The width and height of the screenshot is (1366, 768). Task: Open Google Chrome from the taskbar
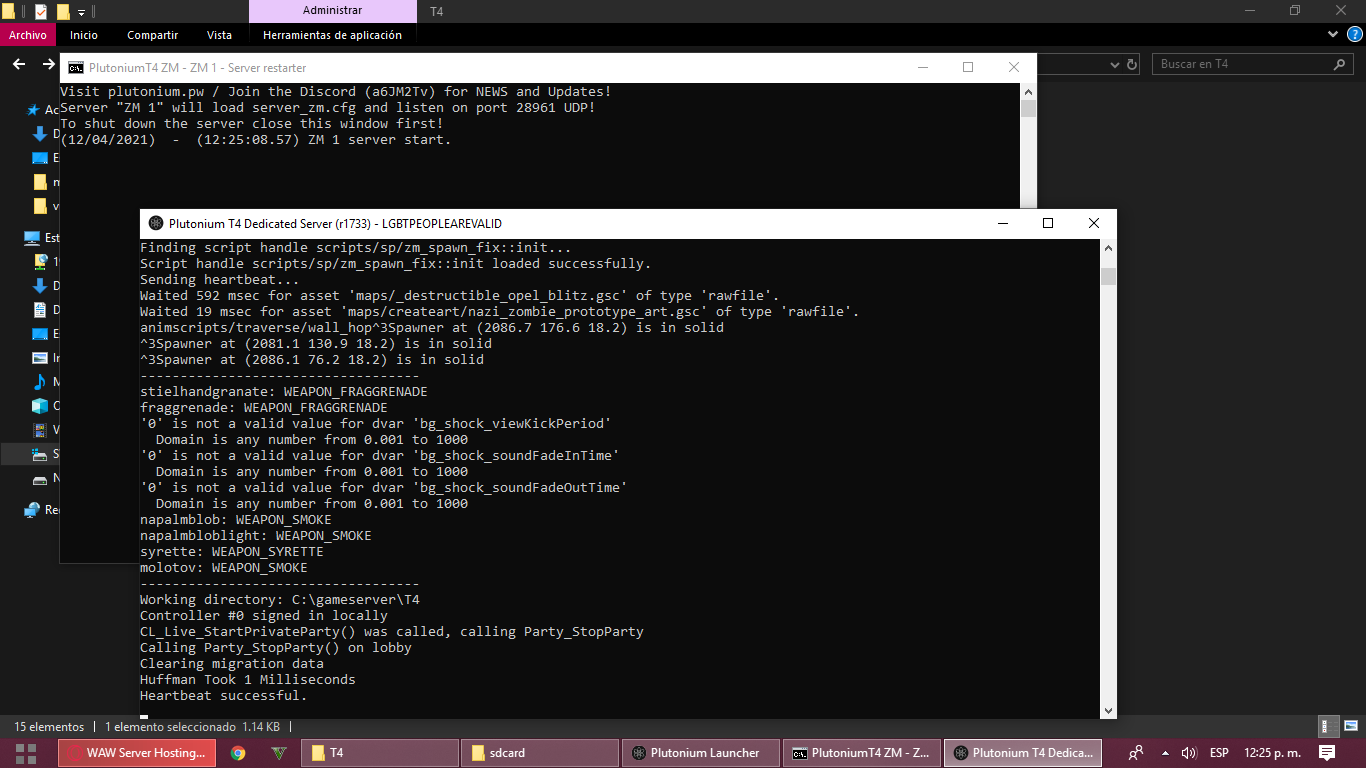(x=238, y=753)
